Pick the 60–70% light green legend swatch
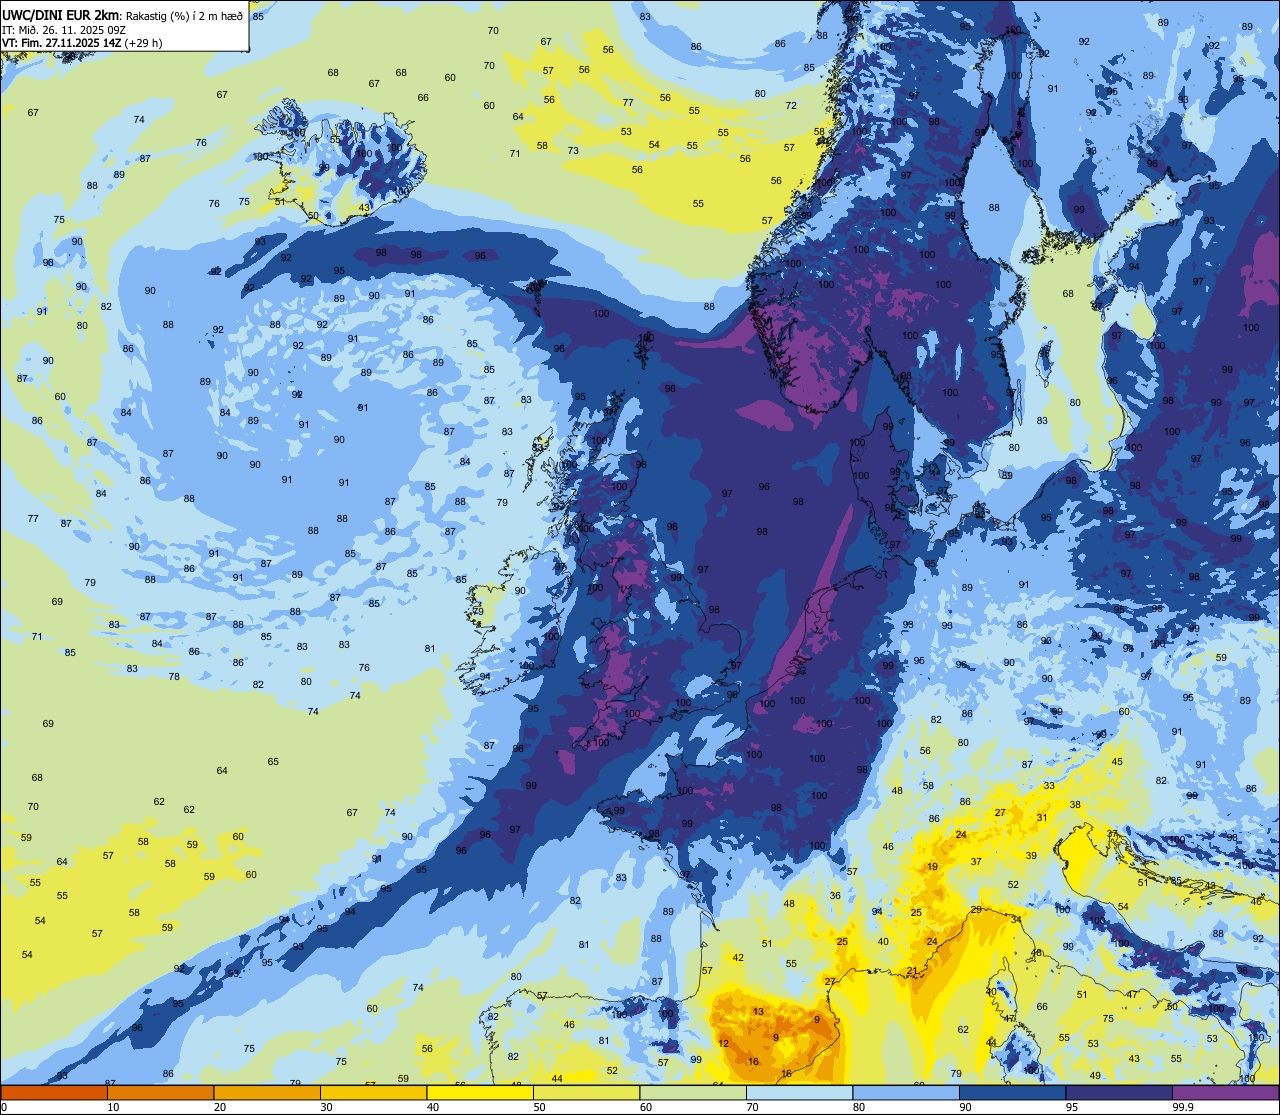Viewport: 1280px width, 1115px height. [693, 1092]
